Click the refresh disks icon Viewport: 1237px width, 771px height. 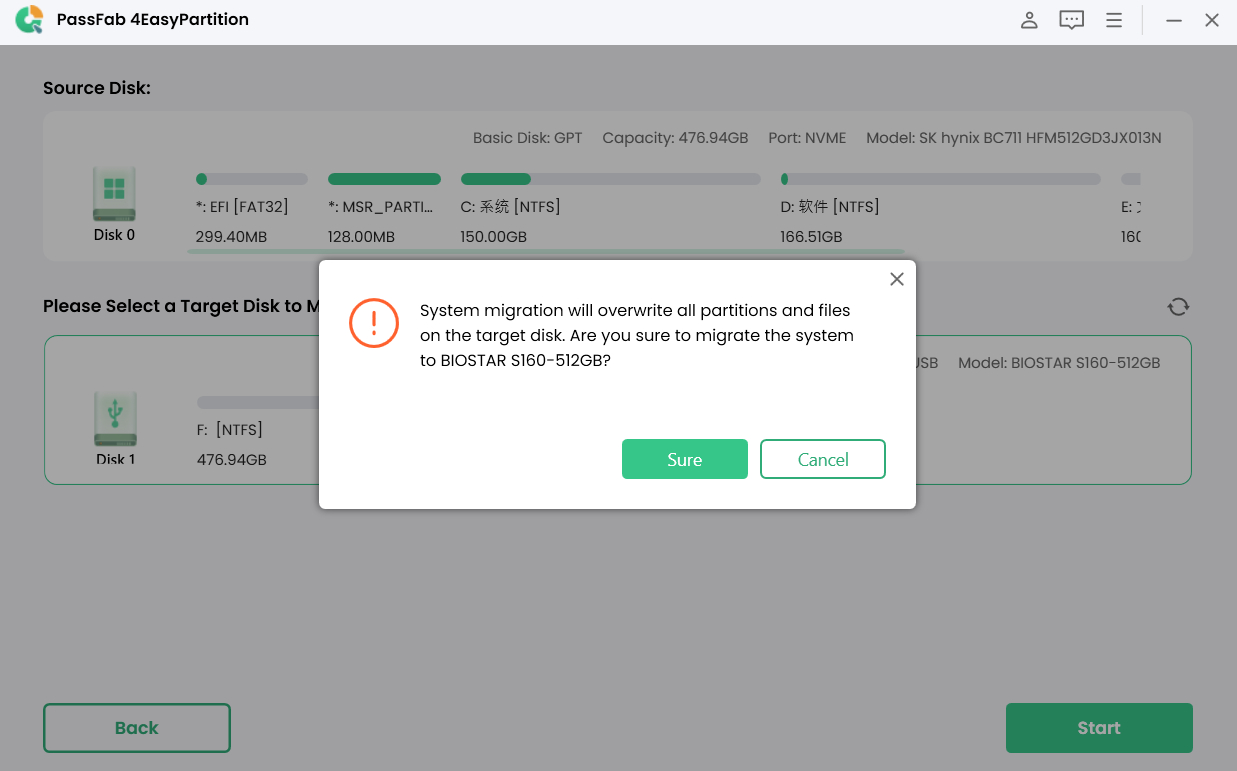click(1177, 306)
